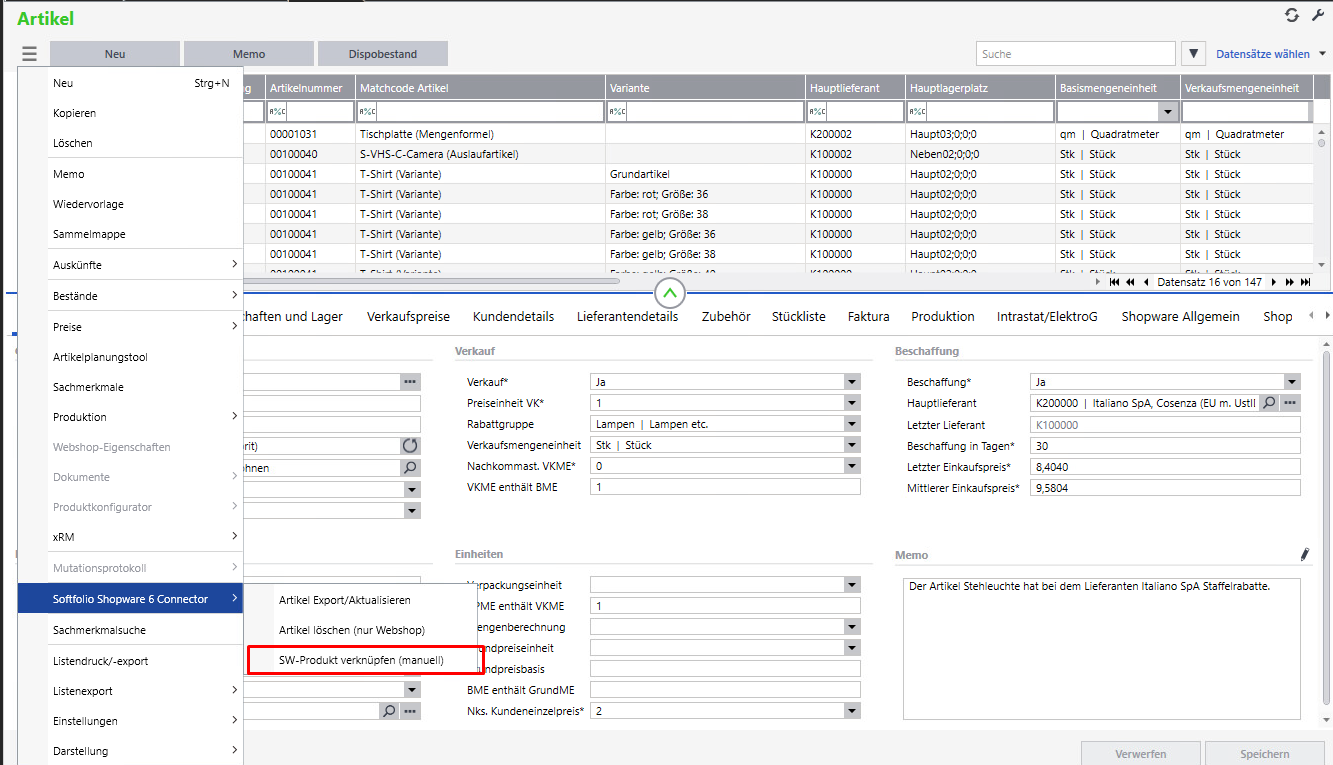The width and height of the screenshot is (1333, 765).
Task: Click the filter funnel icon beside search
Action: [x=1193, y=54]
